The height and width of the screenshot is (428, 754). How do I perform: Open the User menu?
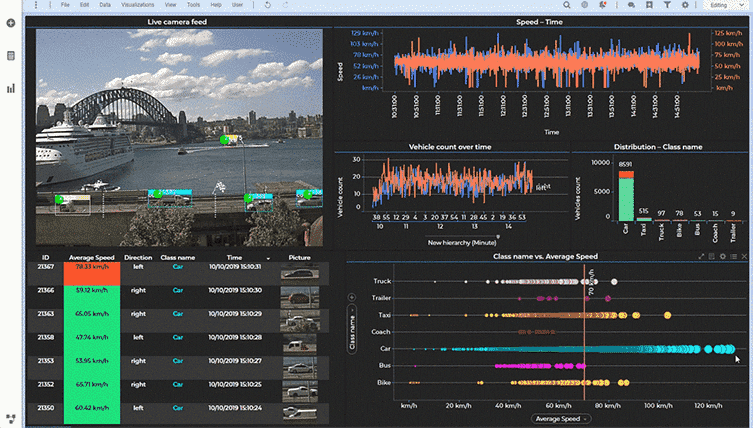[x=238, y=5]
